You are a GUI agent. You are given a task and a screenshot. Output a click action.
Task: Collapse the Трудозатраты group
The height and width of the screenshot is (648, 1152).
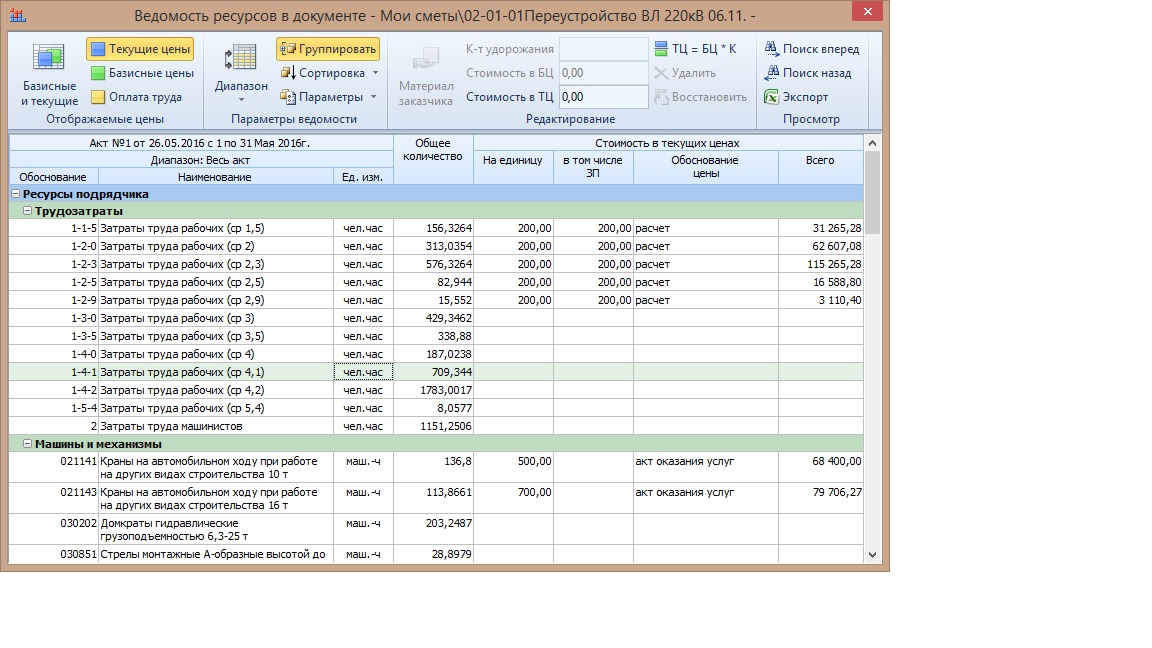point(27,211)
